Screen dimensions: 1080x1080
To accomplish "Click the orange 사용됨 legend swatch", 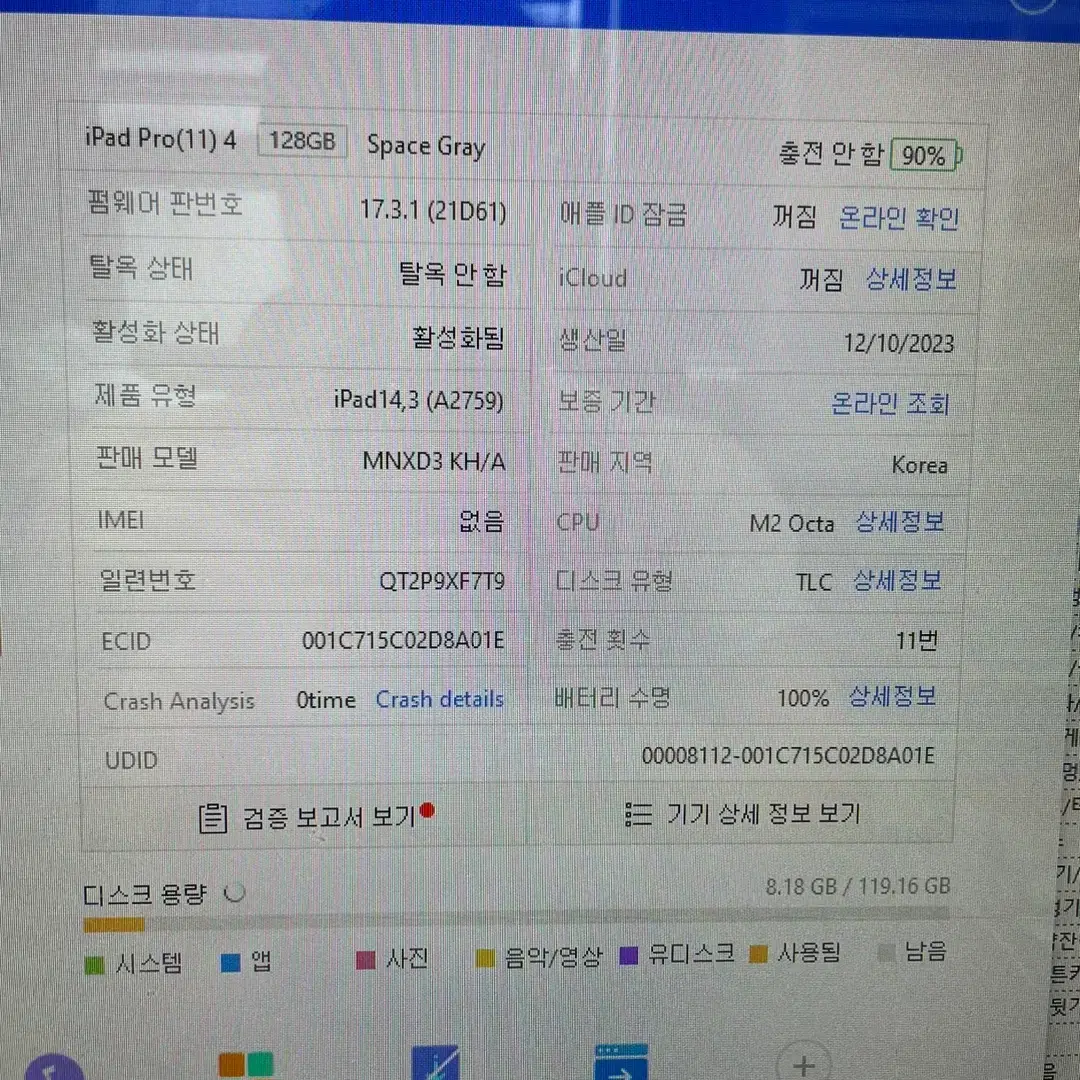I will tap(758, 954).
